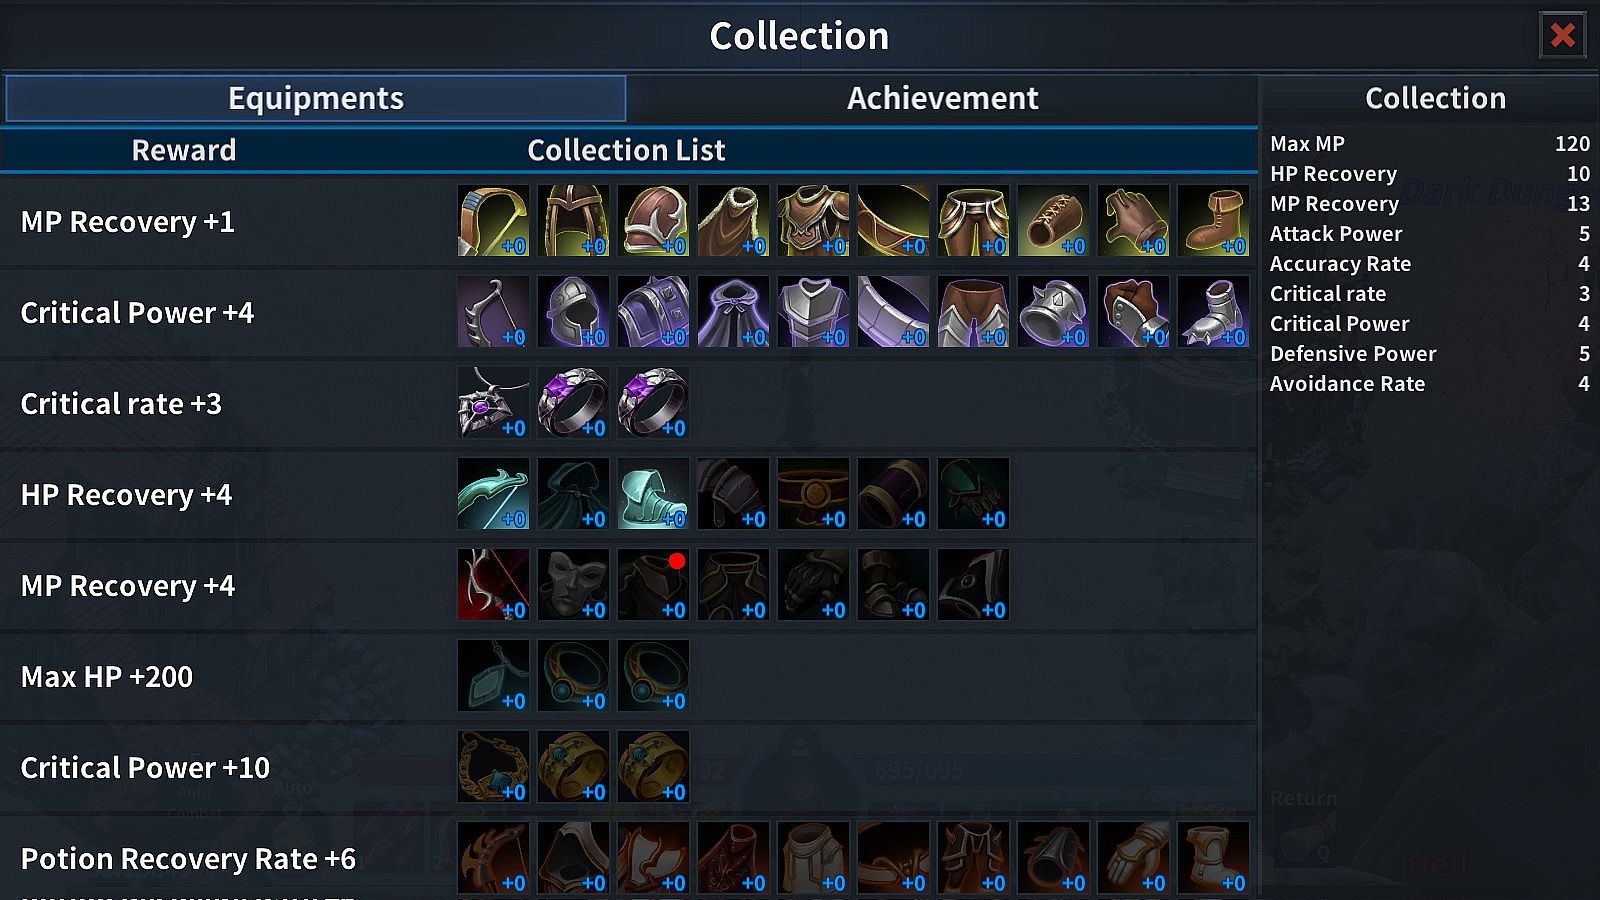Click the Reward column header

(x=184, y=150)
